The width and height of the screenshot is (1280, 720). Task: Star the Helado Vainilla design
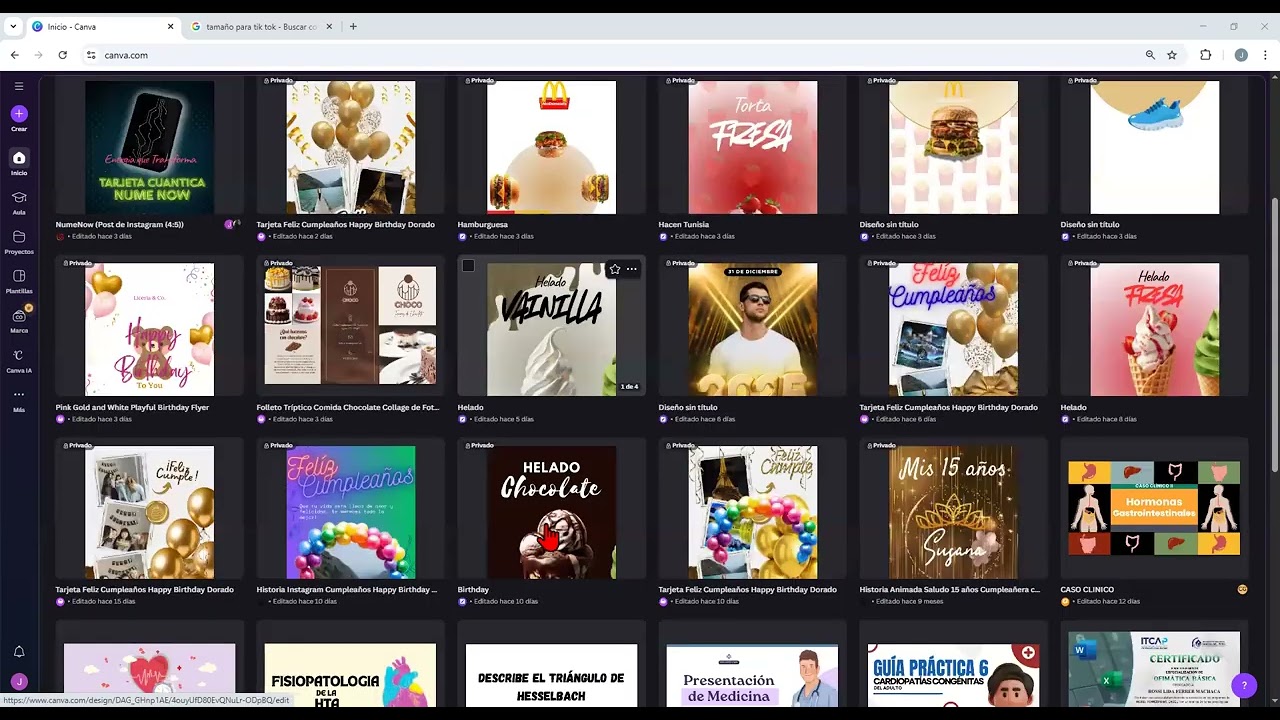[x=614, y=269]
